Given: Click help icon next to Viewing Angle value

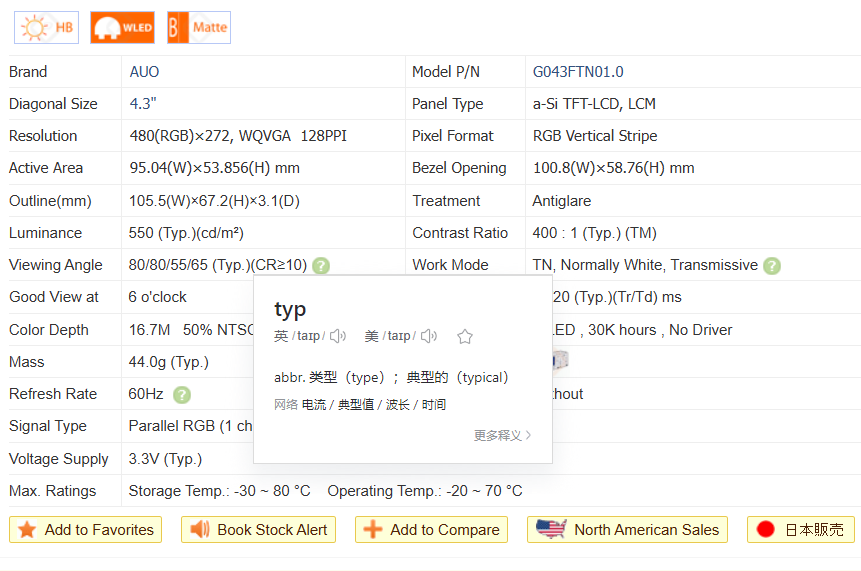Looking at the screenshot, I should coord(320,266).
